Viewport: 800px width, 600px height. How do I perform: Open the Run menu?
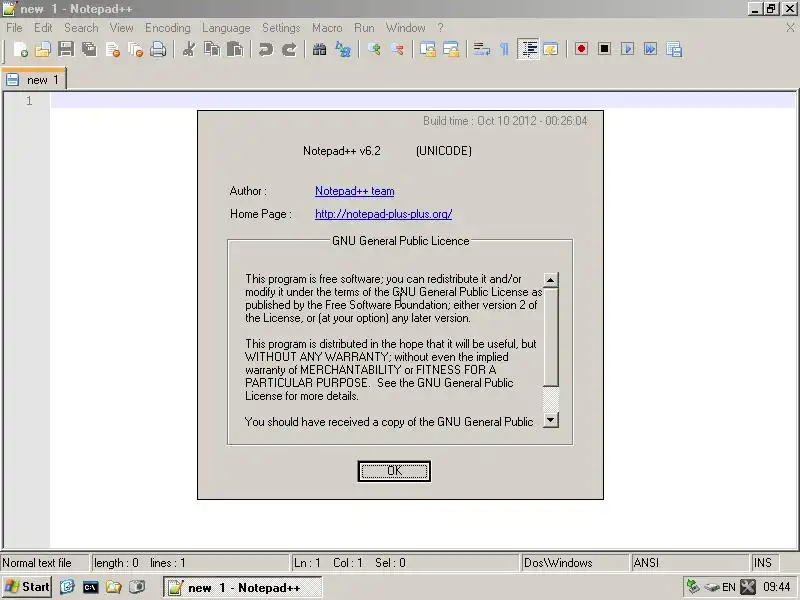(364, 28)
